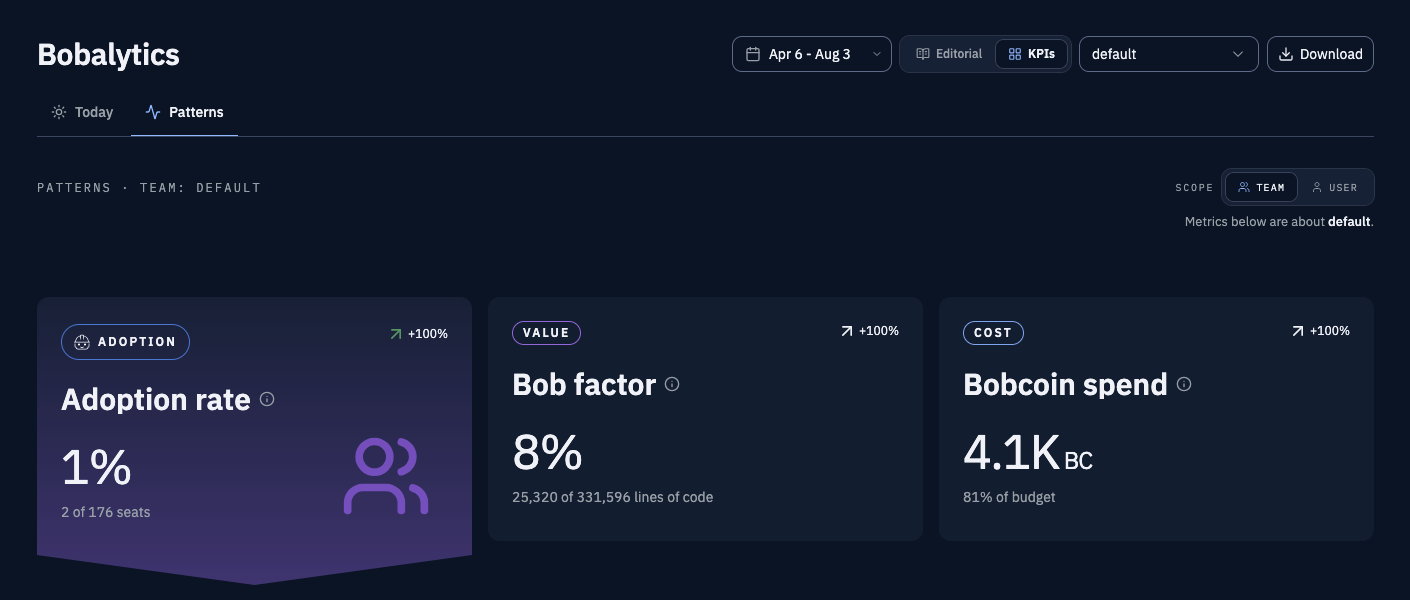Click the green trend arrow on Adoption card
Screen dimensions: 1410x600
tap(396, 334)
